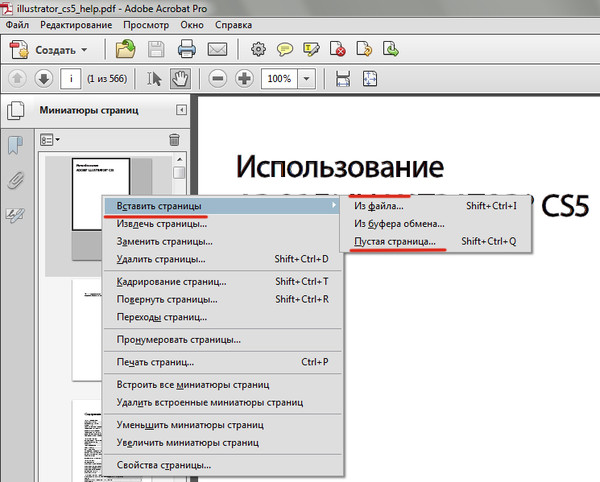Select Из файла... submenu item
Viewport: 600px width, 482px height.
pyautogui.click(x=436, y=206)
